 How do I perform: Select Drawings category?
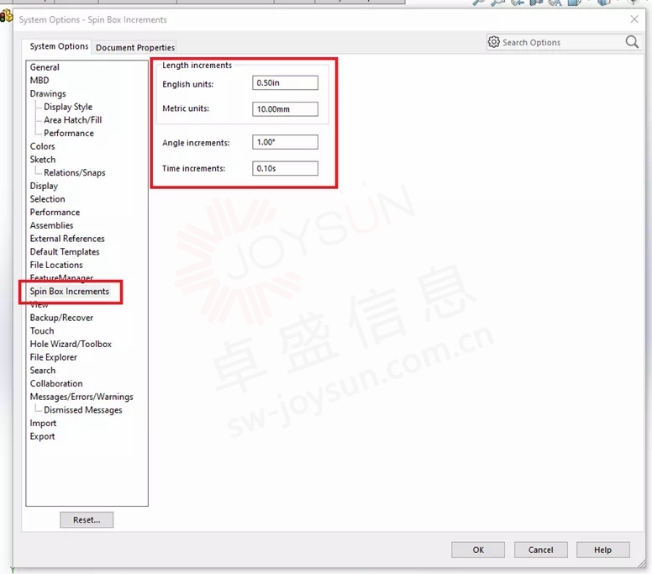[x=48, y=94]
